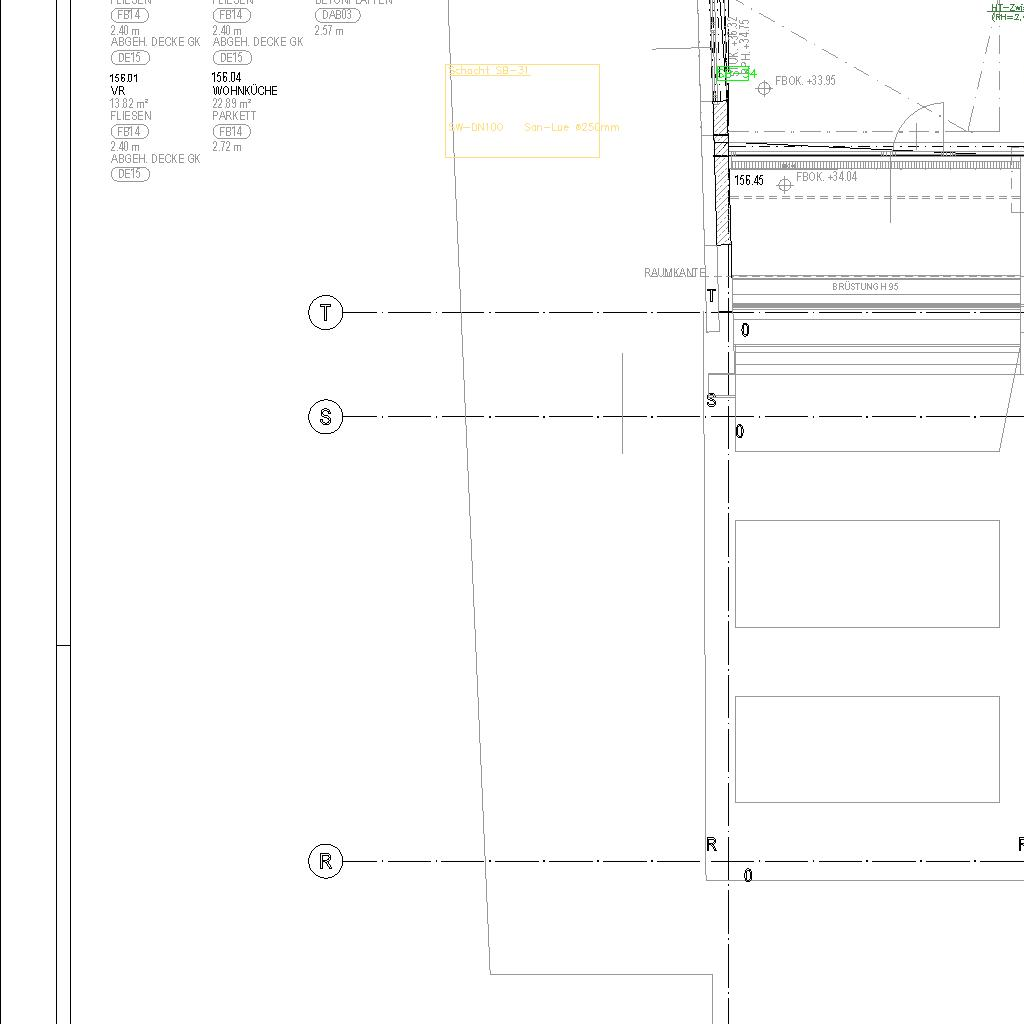The image size is (1024, 1024).
Task: Click the green boxed tag on the wall
Action: (736, 74)
